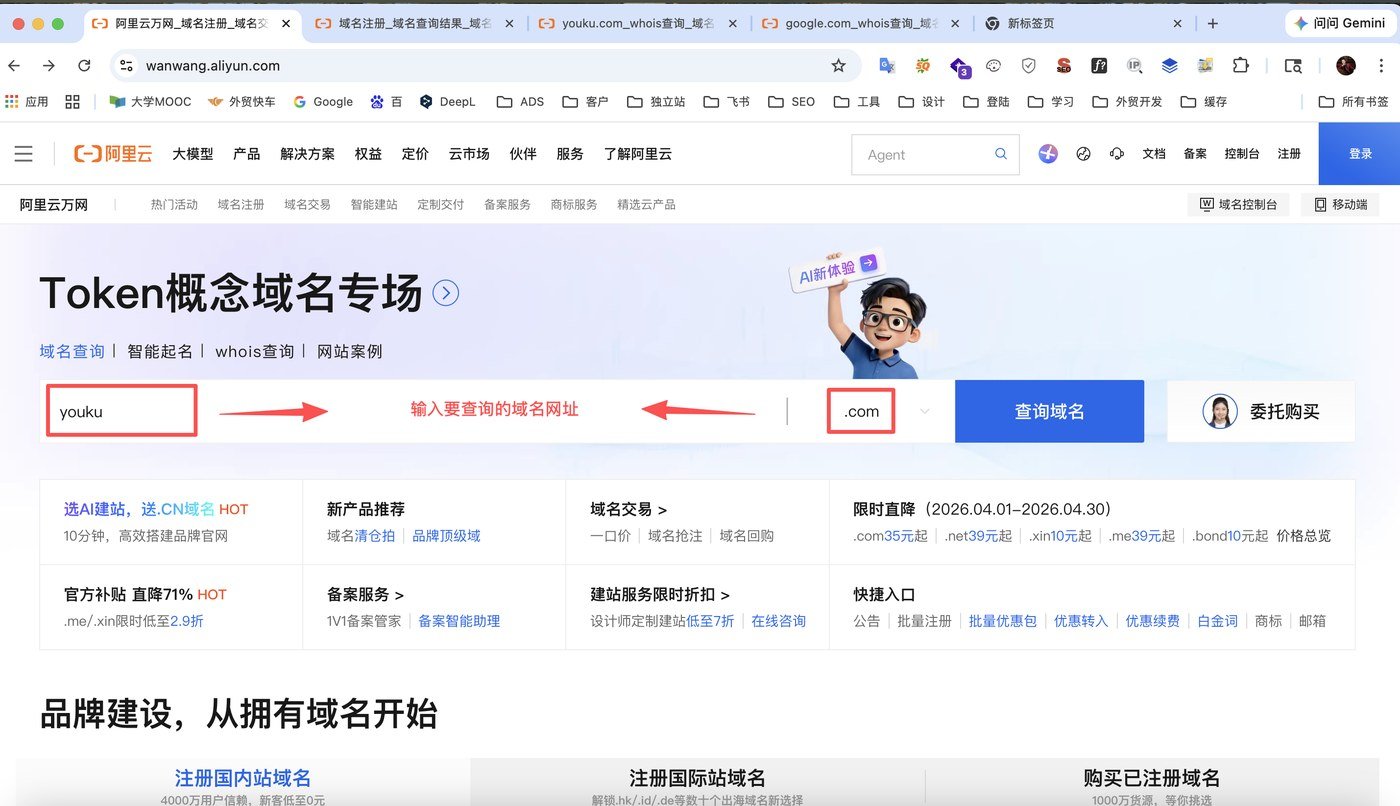
Task: Switch to the youku.com whois tab
Action: [x=636, y=23]
